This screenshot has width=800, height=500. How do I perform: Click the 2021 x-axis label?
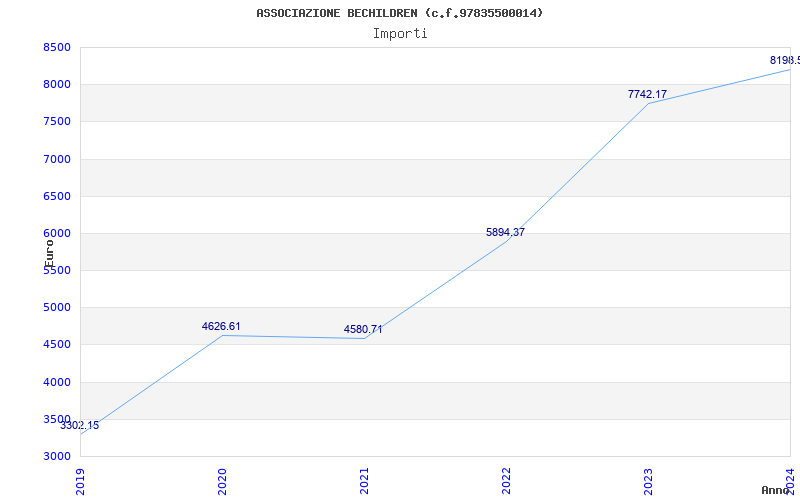coord(364,481)
